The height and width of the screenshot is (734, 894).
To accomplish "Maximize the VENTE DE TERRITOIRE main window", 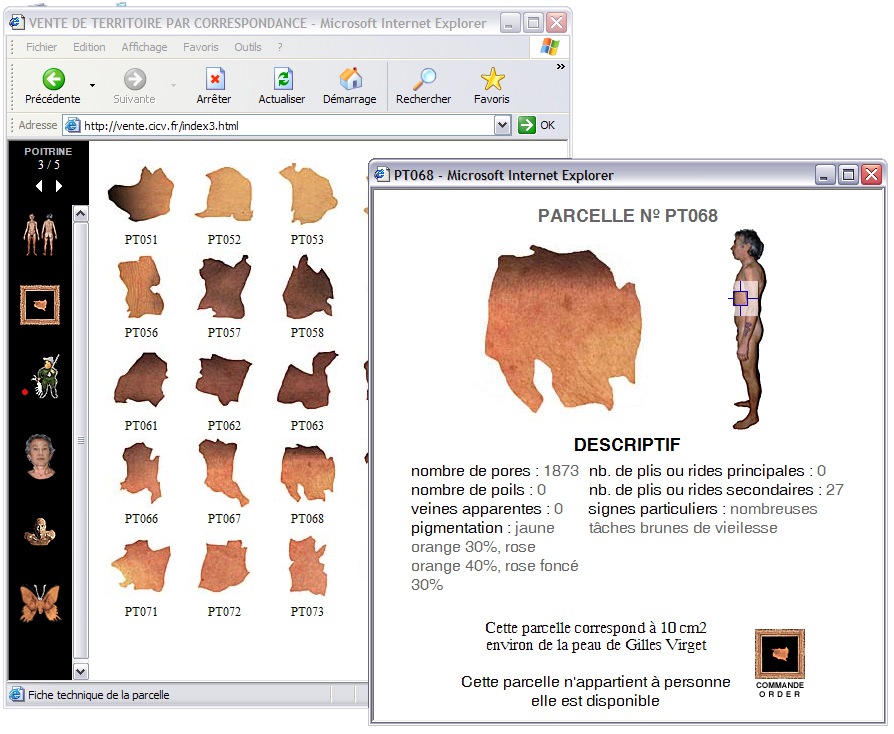I will click(533, 23).
